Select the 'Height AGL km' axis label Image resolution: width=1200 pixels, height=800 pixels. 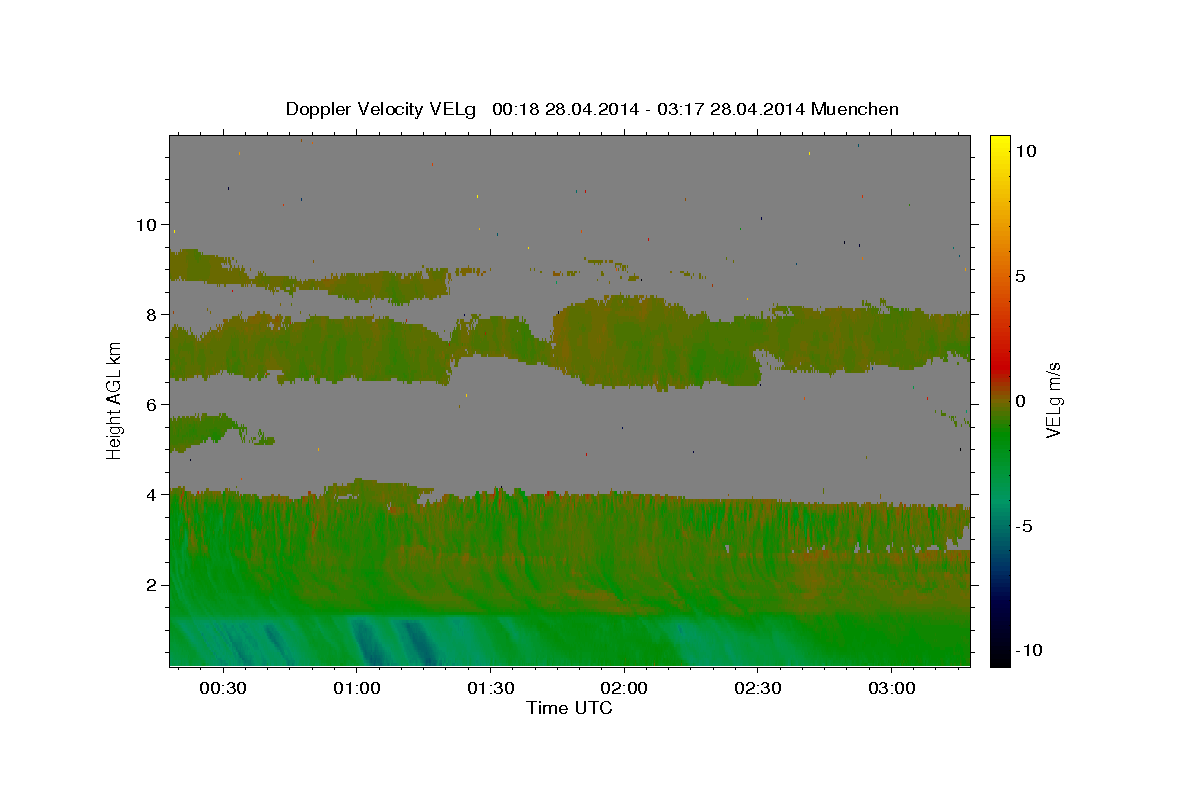tap(115, 400)
